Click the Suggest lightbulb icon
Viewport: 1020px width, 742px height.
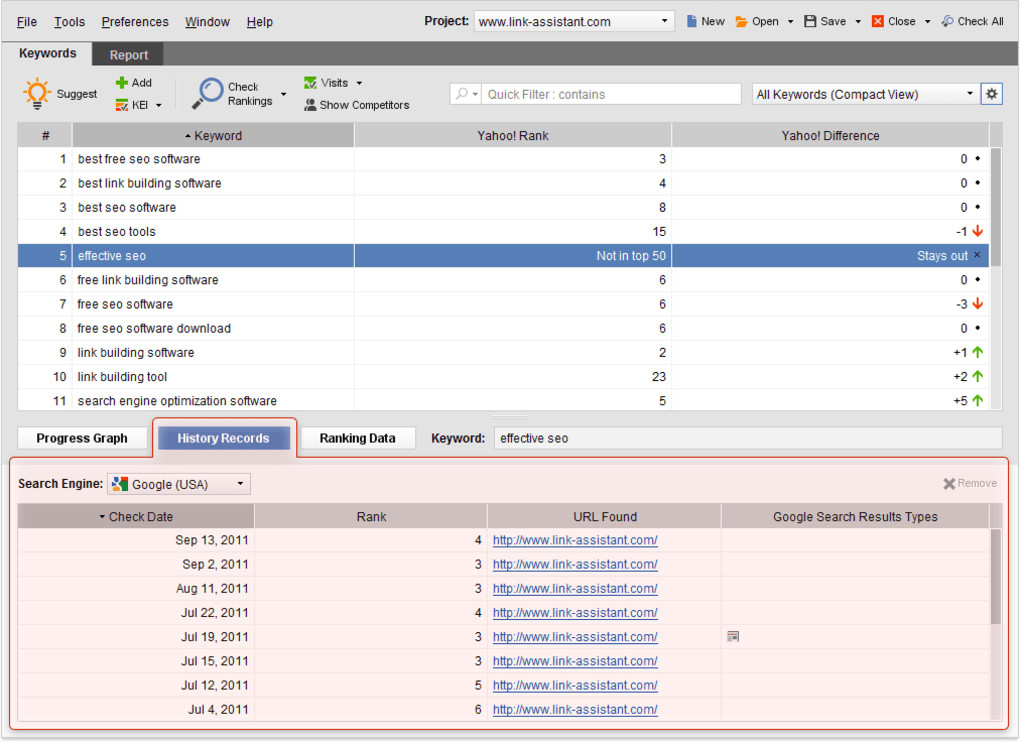pyautogui.click(x=36, y=94)
